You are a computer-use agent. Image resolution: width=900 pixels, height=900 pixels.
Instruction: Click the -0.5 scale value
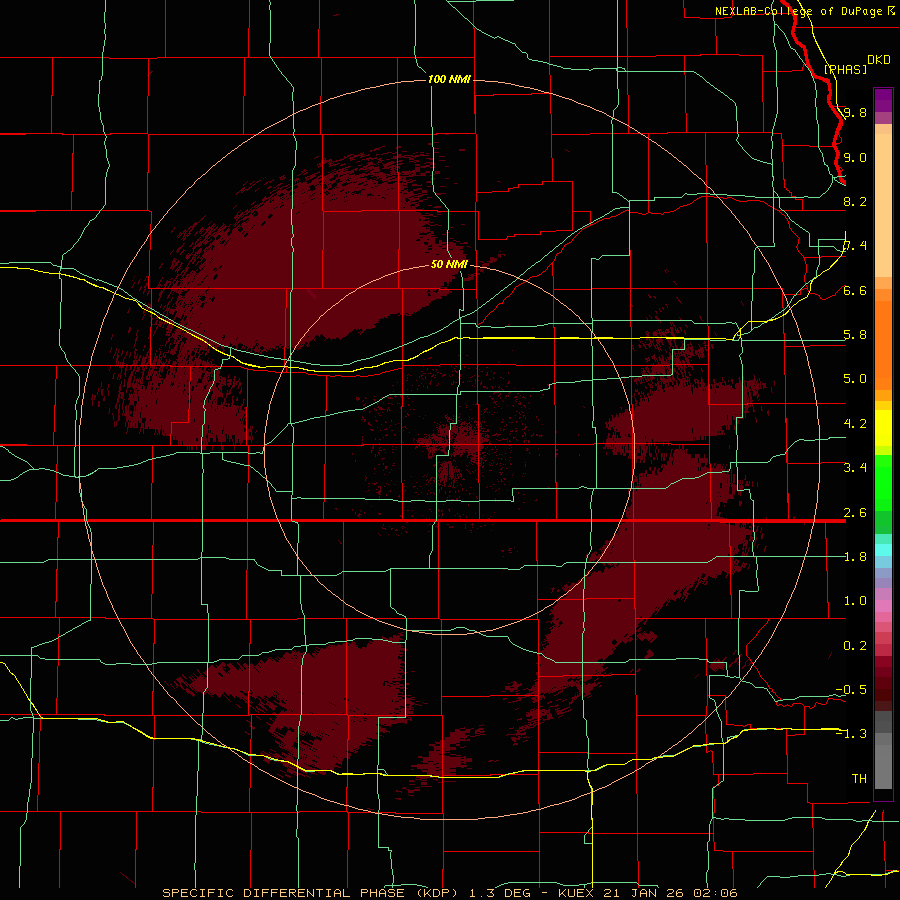pos(851,690)
